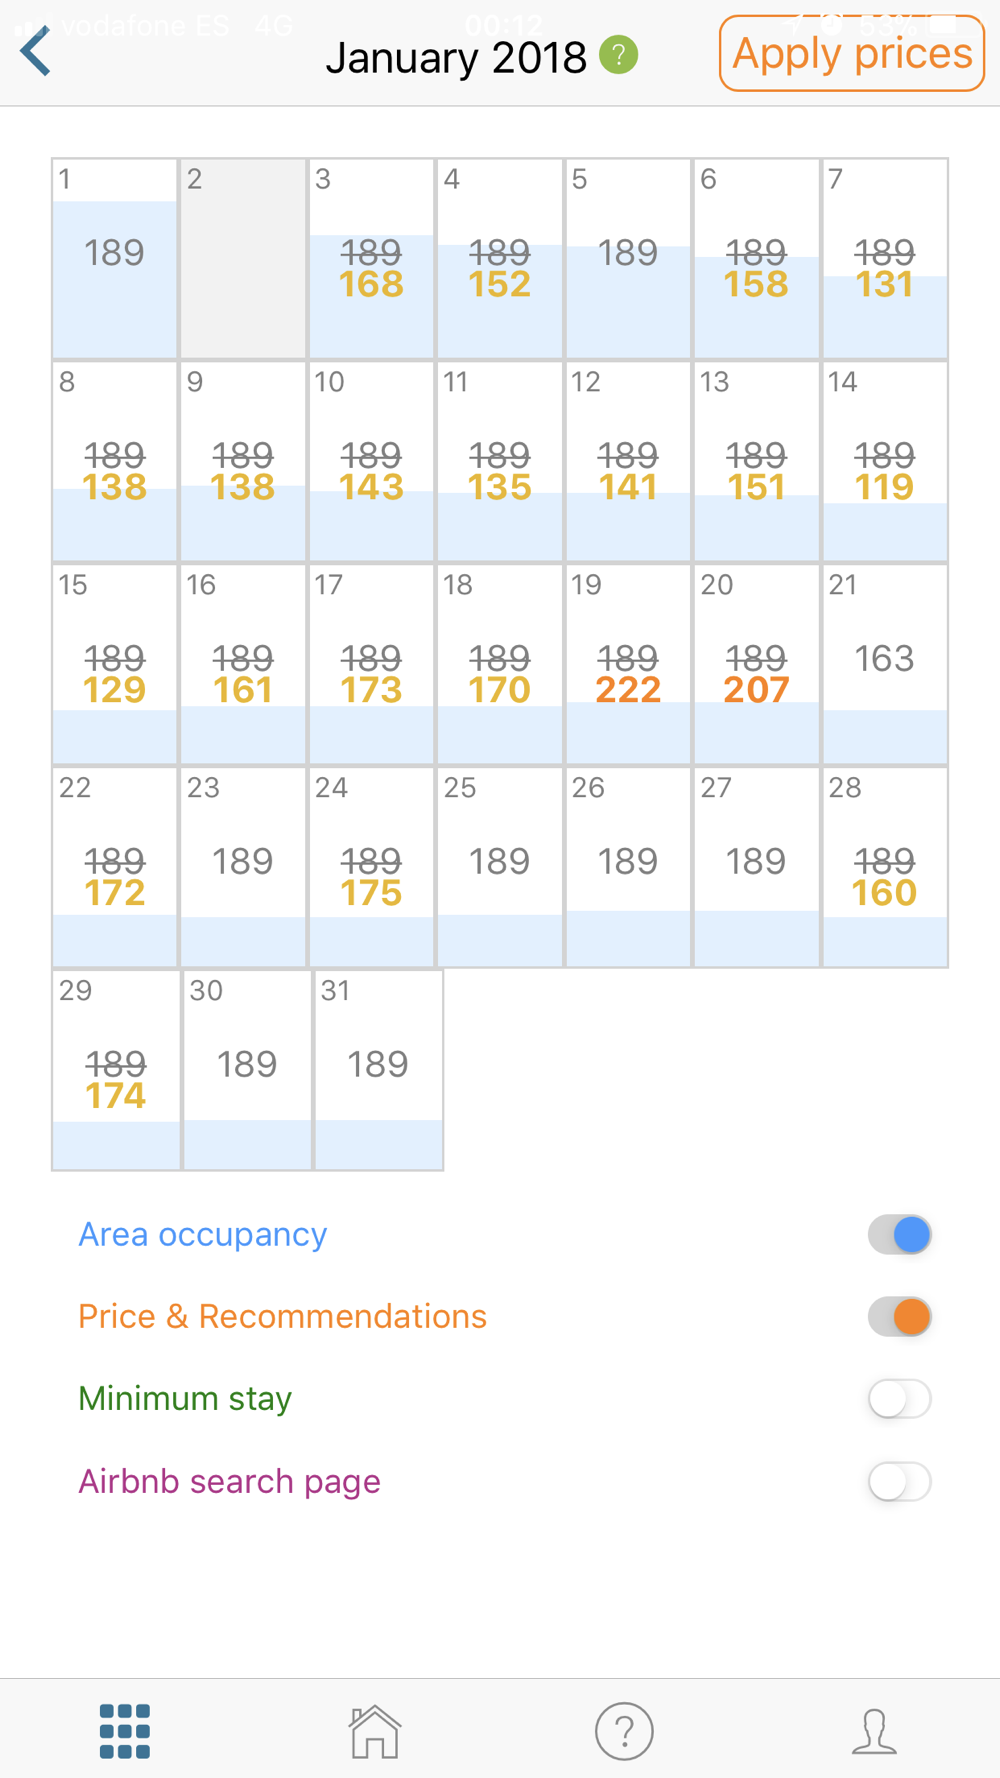This screenshot has width=1000, height=1778.
Task: Open the green help icon beside January 2018
Action: click(x=618, y=55)
